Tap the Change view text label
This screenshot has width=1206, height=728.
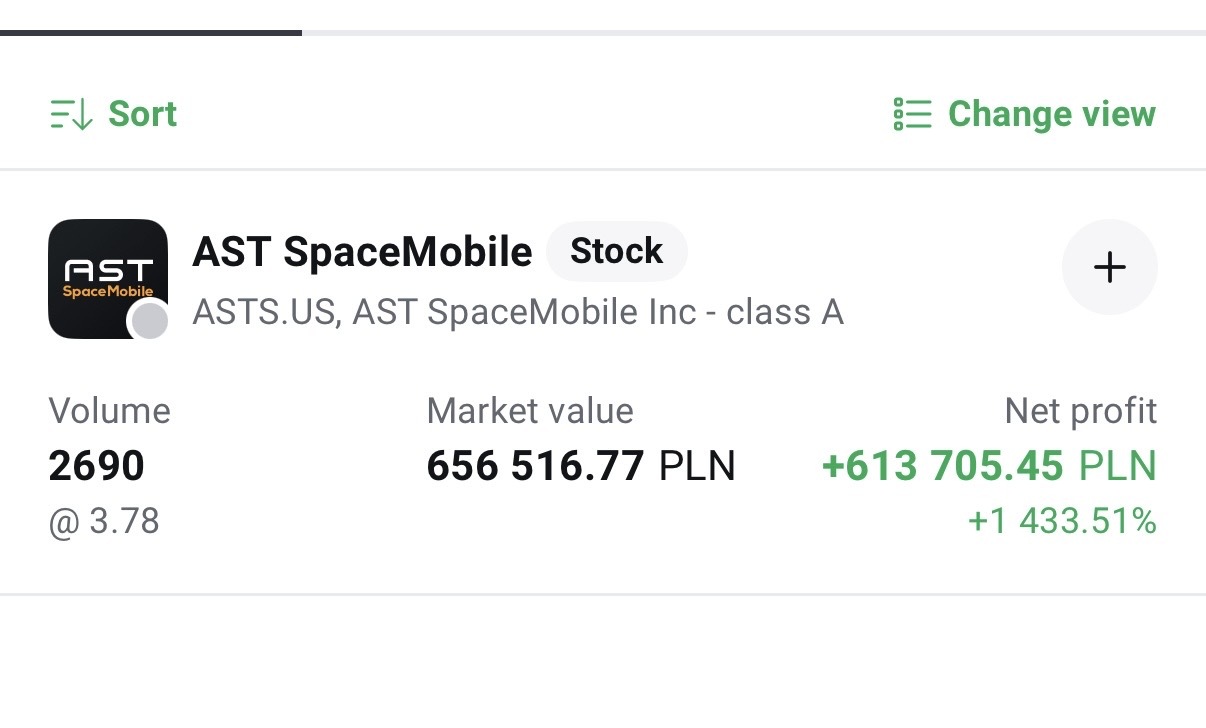click(1051, 114)
